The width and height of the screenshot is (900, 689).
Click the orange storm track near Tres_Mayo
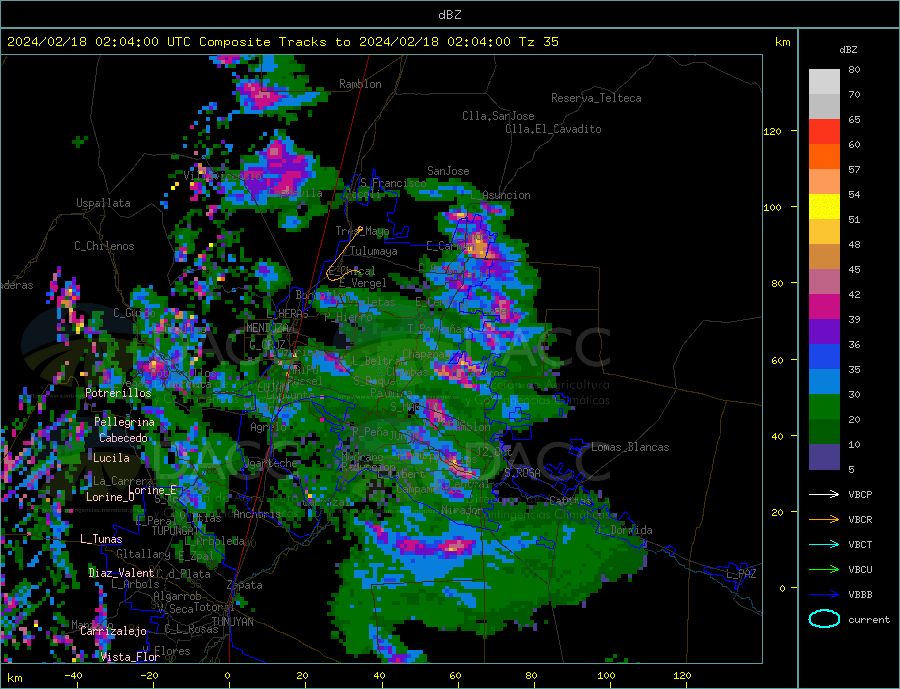343,253
